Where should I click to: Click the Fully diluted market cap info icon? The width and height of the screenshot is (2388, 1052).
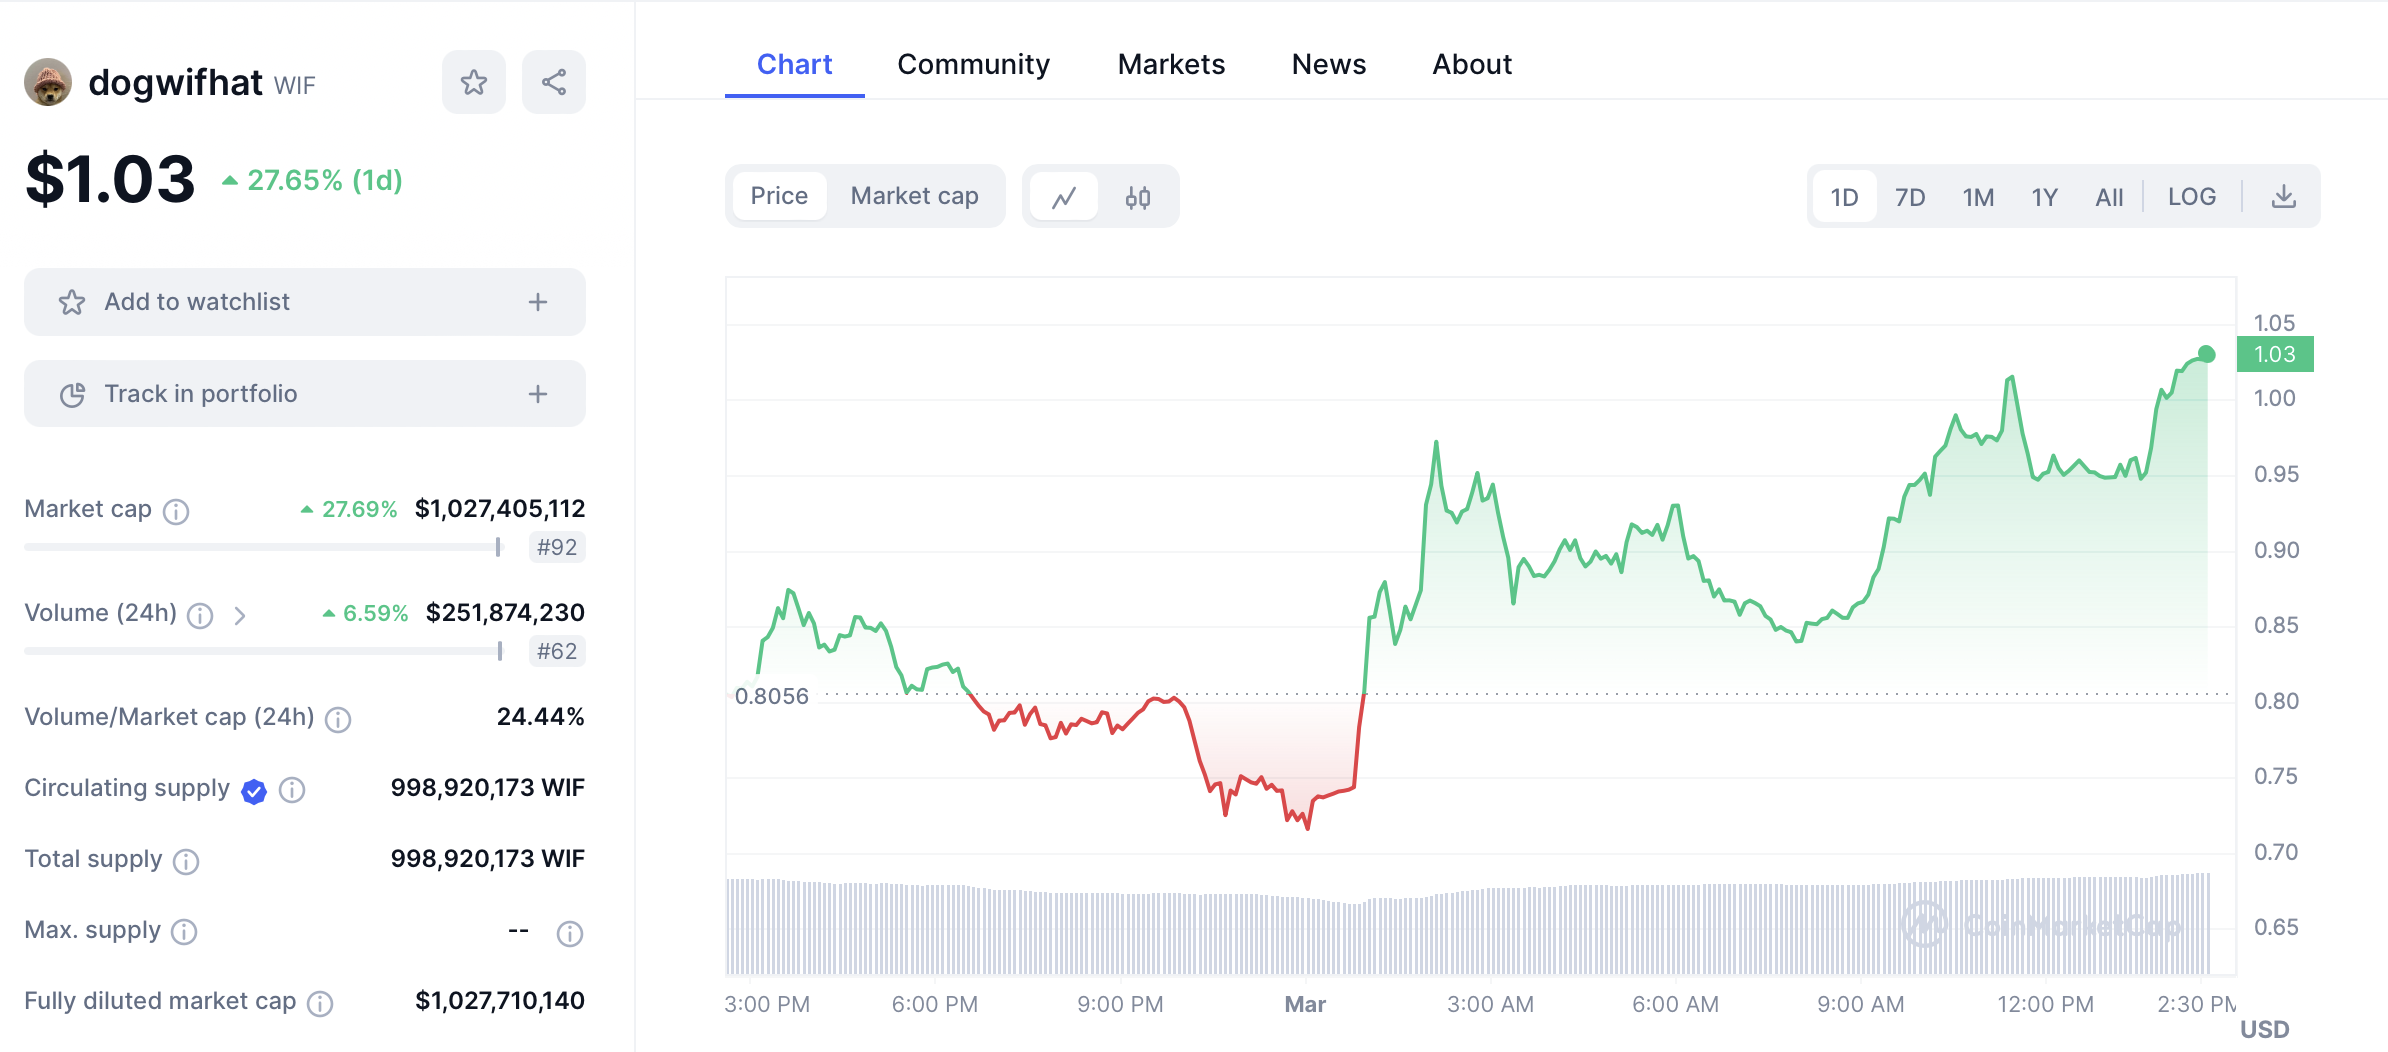(320, 1003)
